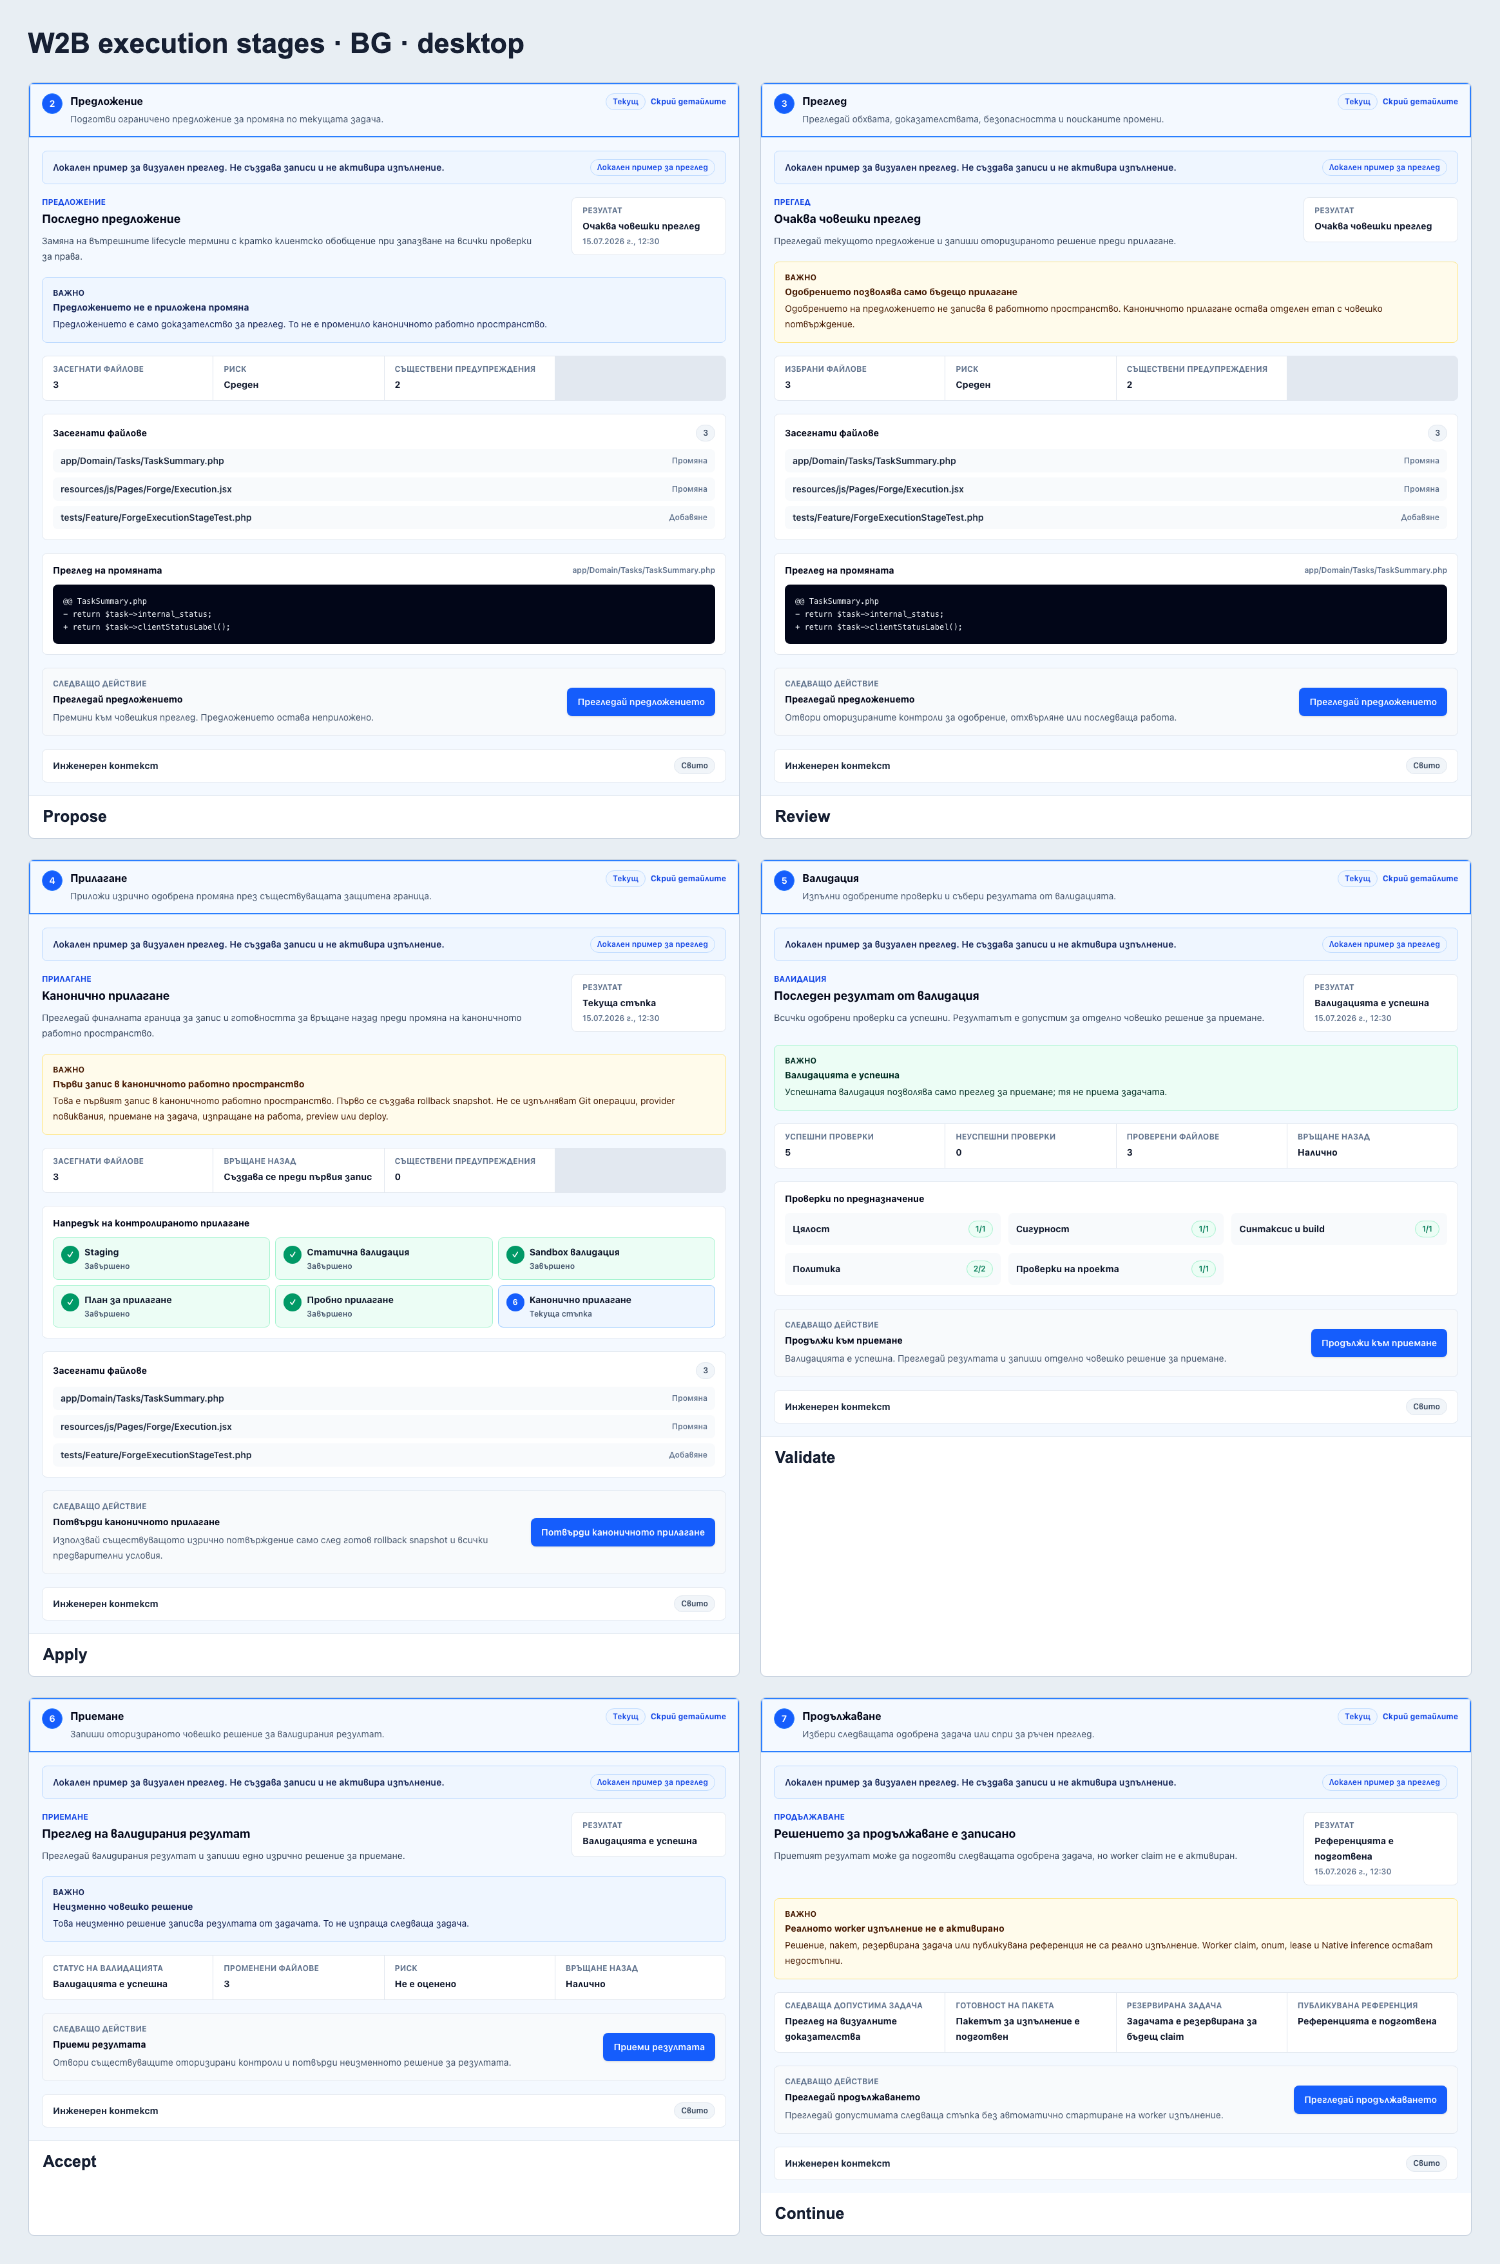Expand collapsed Инженерен контекст in Валидация card
The image size is (1500, 2264).
(1116, 1407)
